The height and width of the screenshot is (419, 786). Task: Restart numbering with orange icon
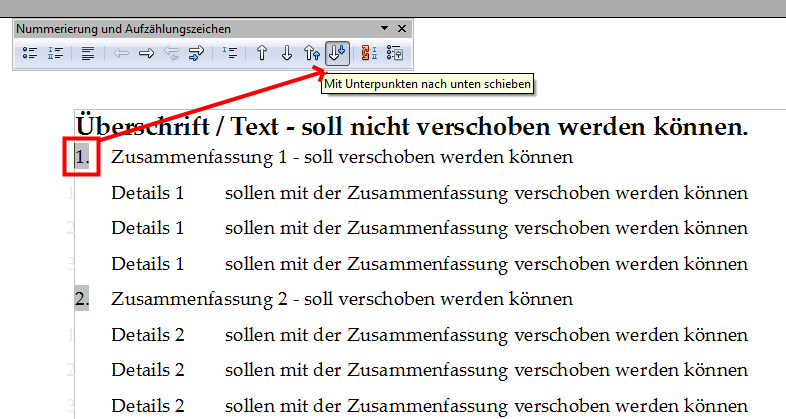[369, 53]
